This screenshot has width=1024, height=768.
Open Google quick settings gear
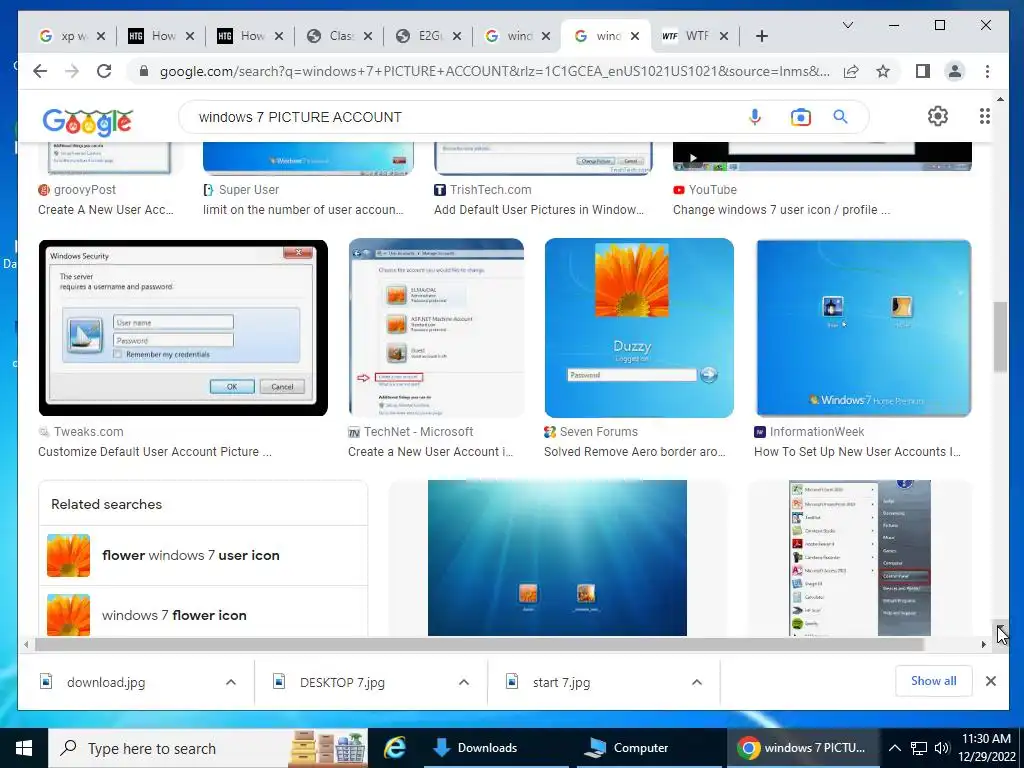pos(938,116)
